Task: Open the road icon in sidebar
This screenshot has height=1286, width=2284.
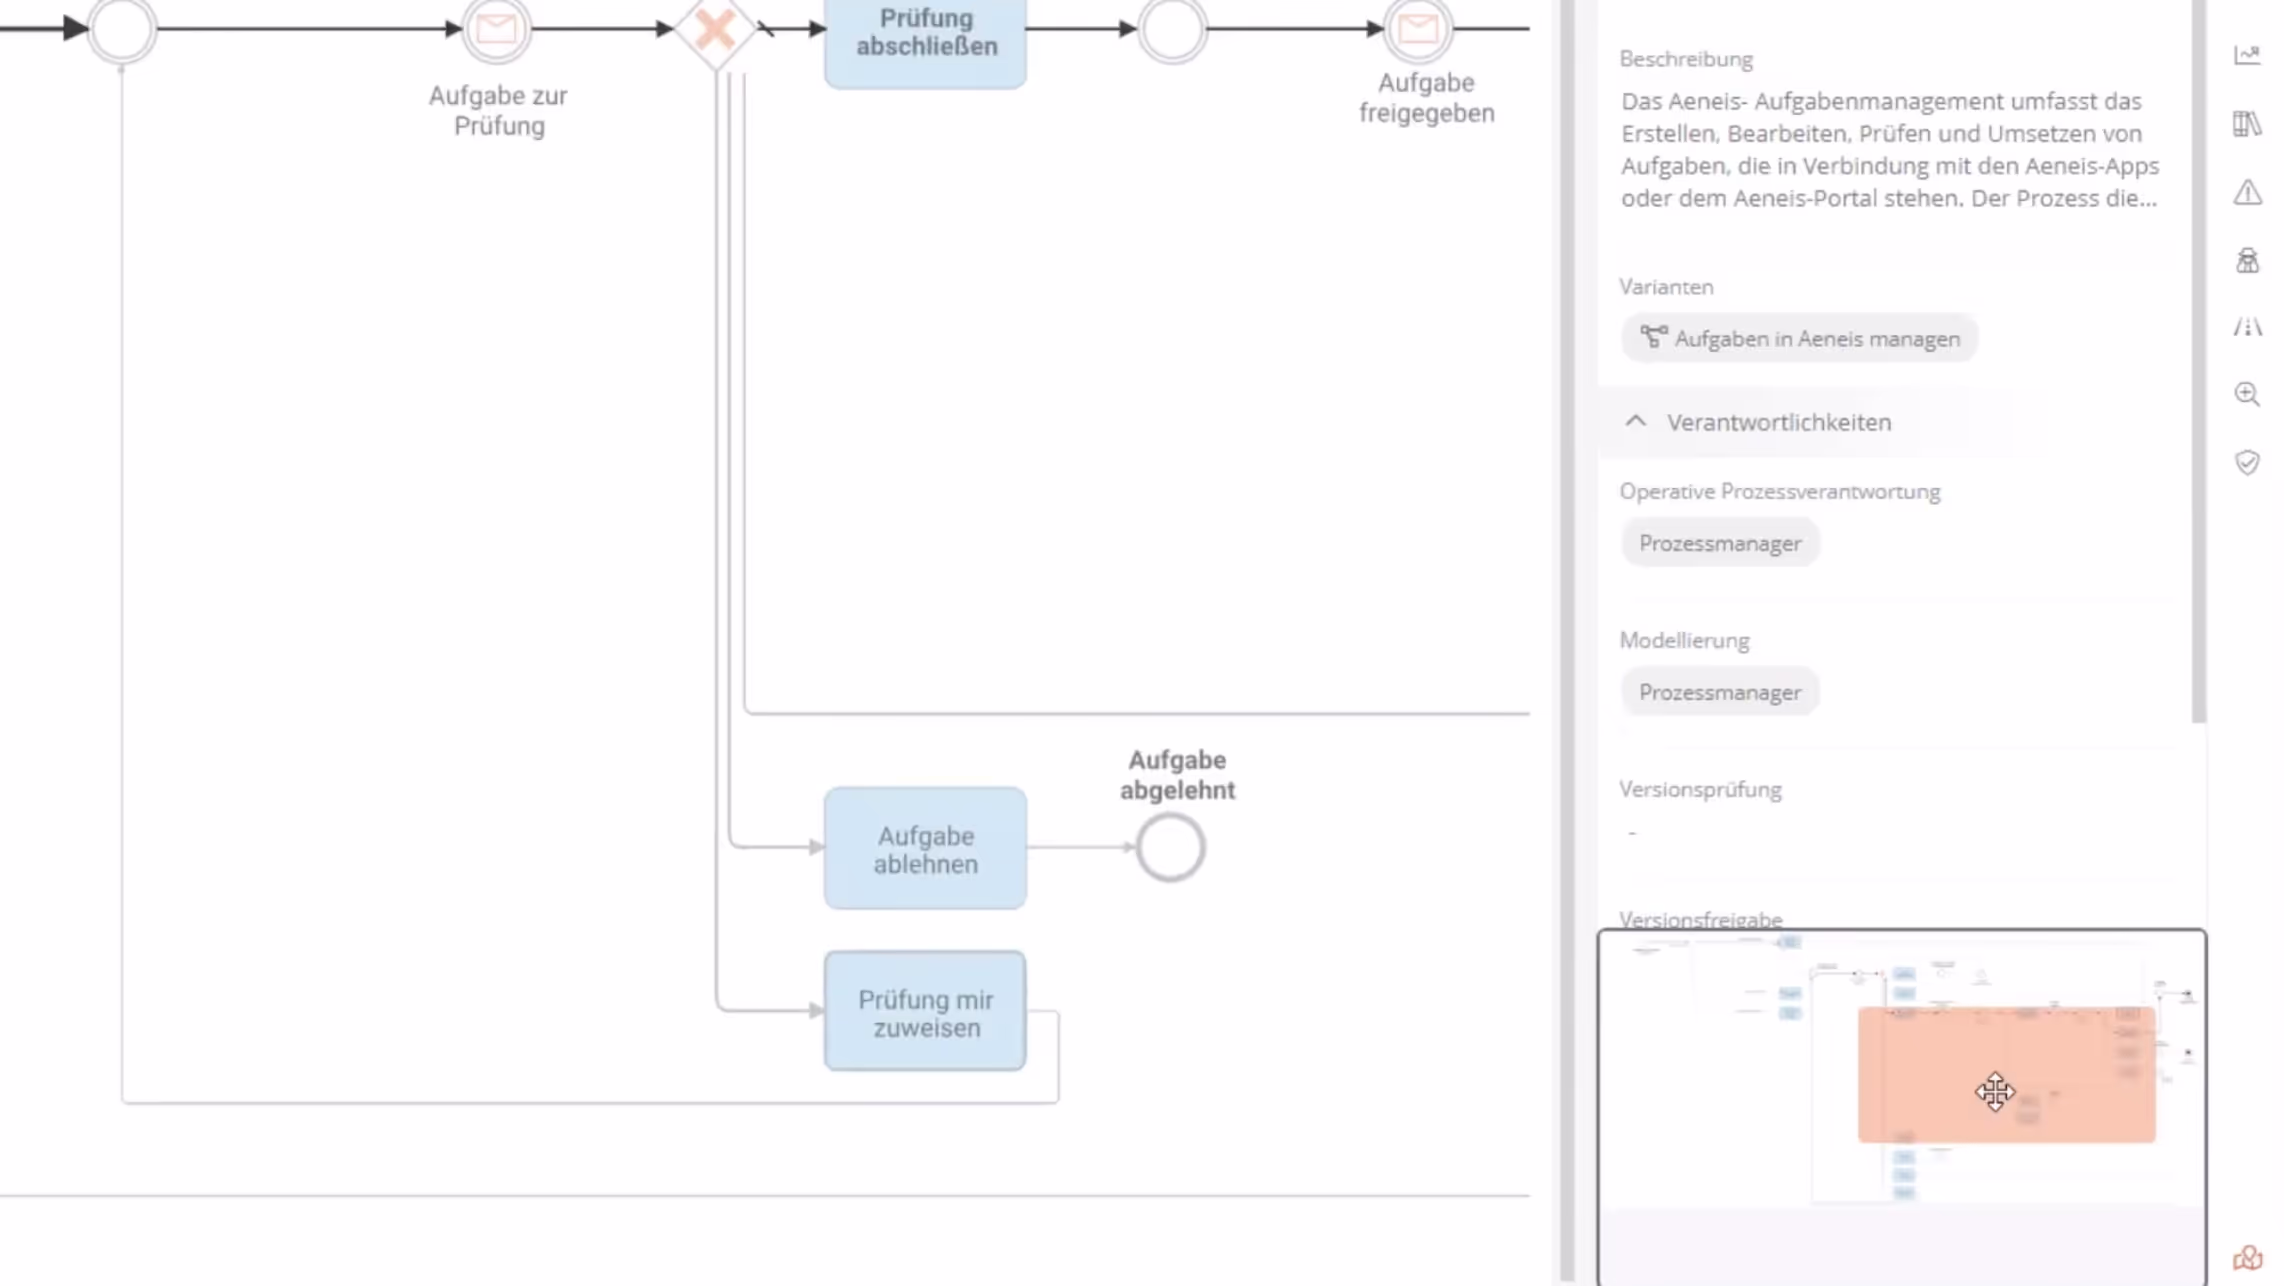Action: point(2247,327)
